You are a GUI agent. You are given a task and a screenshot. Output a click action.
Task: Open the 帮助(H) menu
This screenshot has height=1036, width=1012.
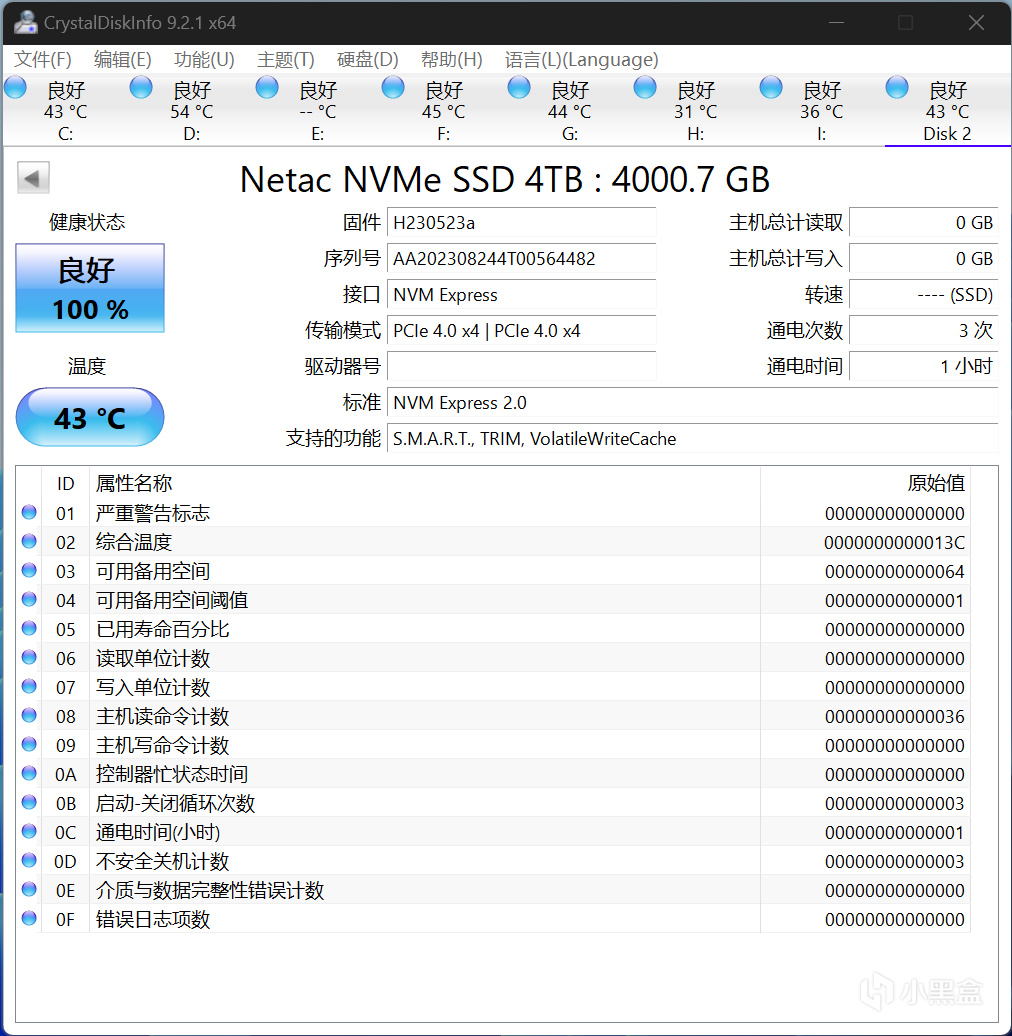[x=451, y=60]
